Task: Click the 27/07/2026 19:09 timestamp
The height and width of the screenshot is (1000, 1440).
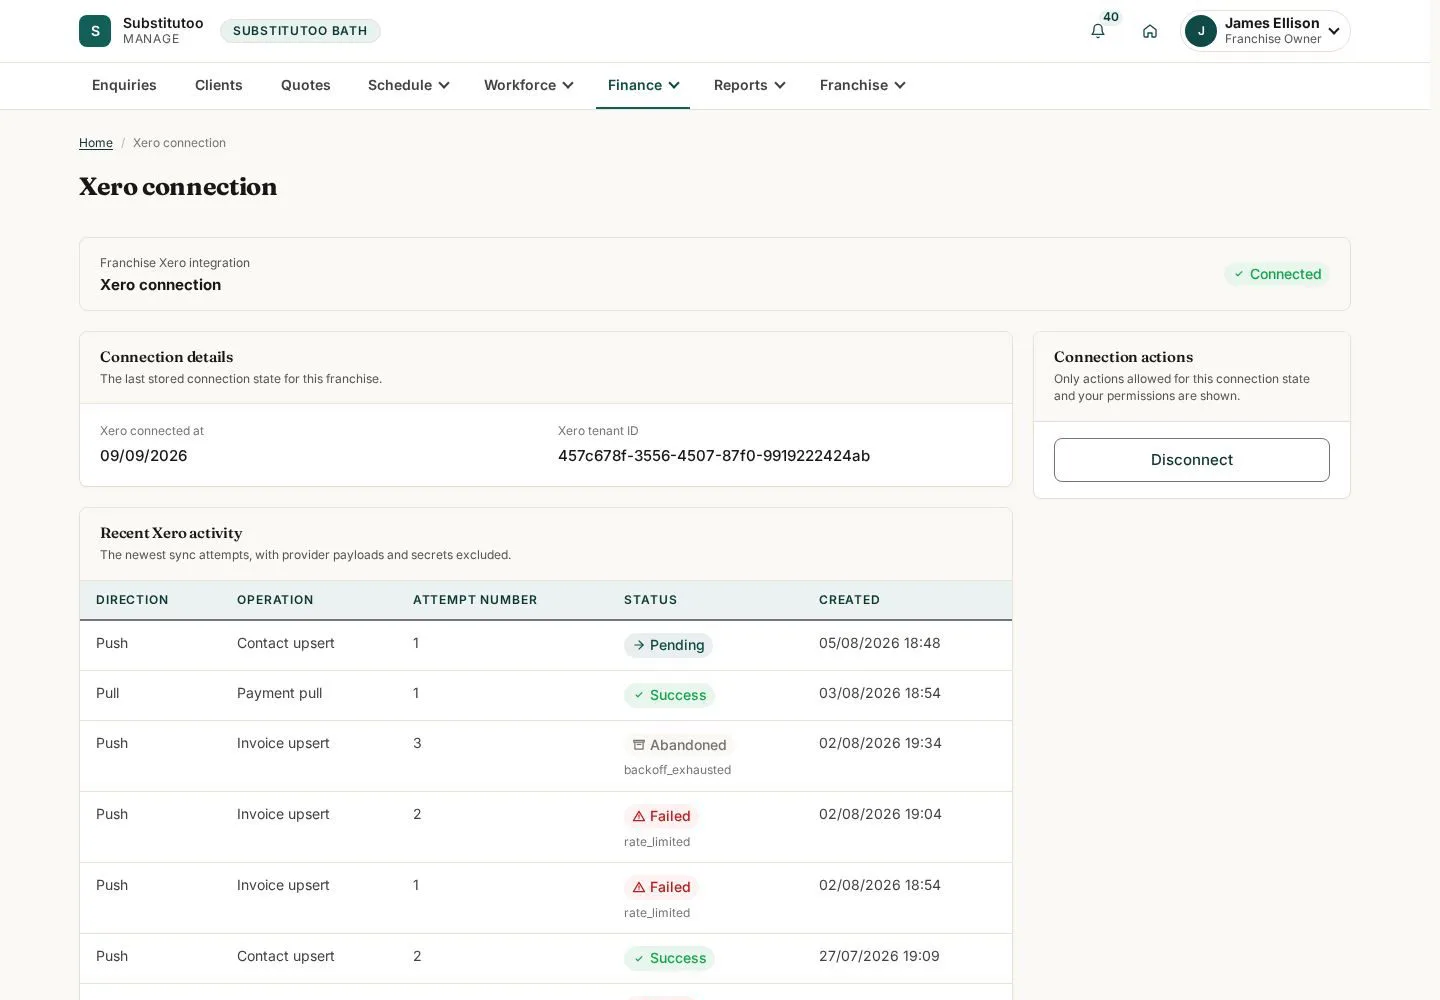Action: coord(879,956)
